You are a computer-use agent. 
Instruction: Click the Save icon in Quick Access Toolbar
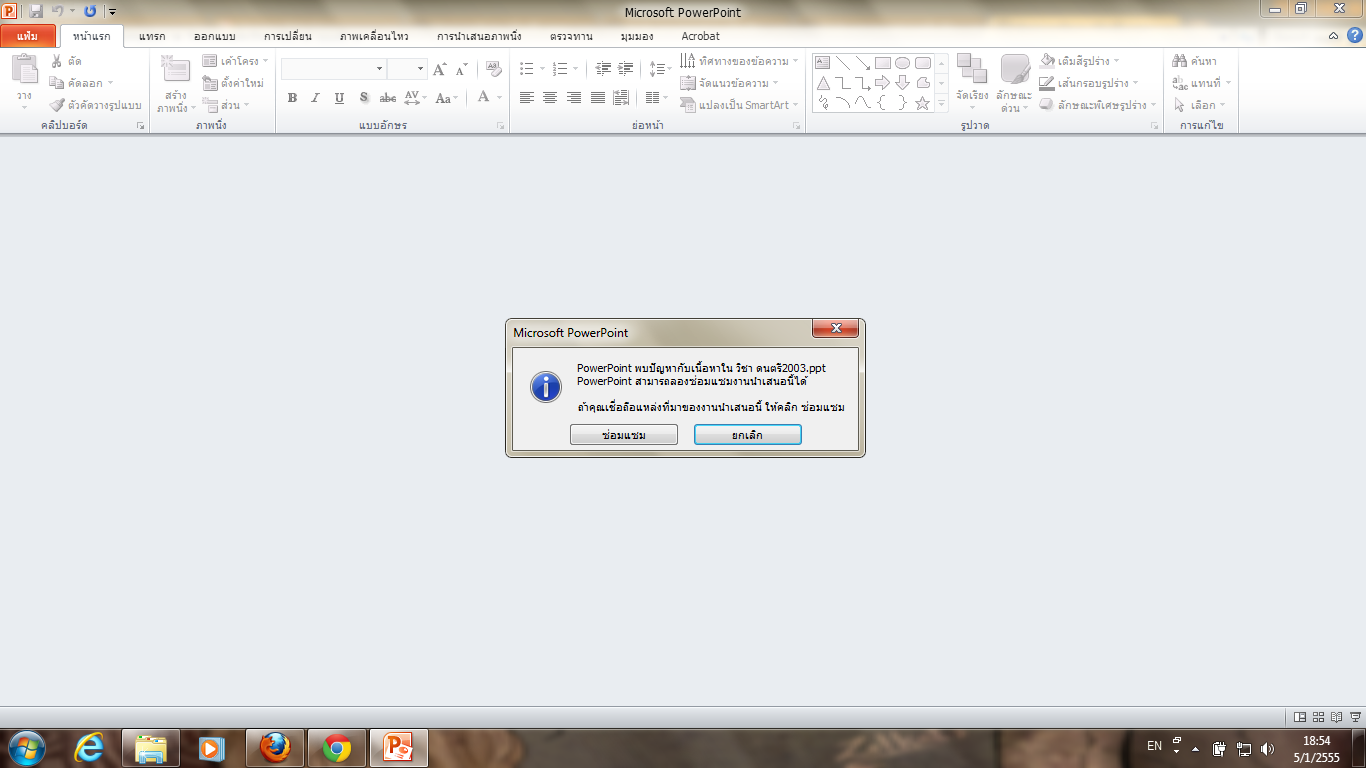(x=36, y=11)
